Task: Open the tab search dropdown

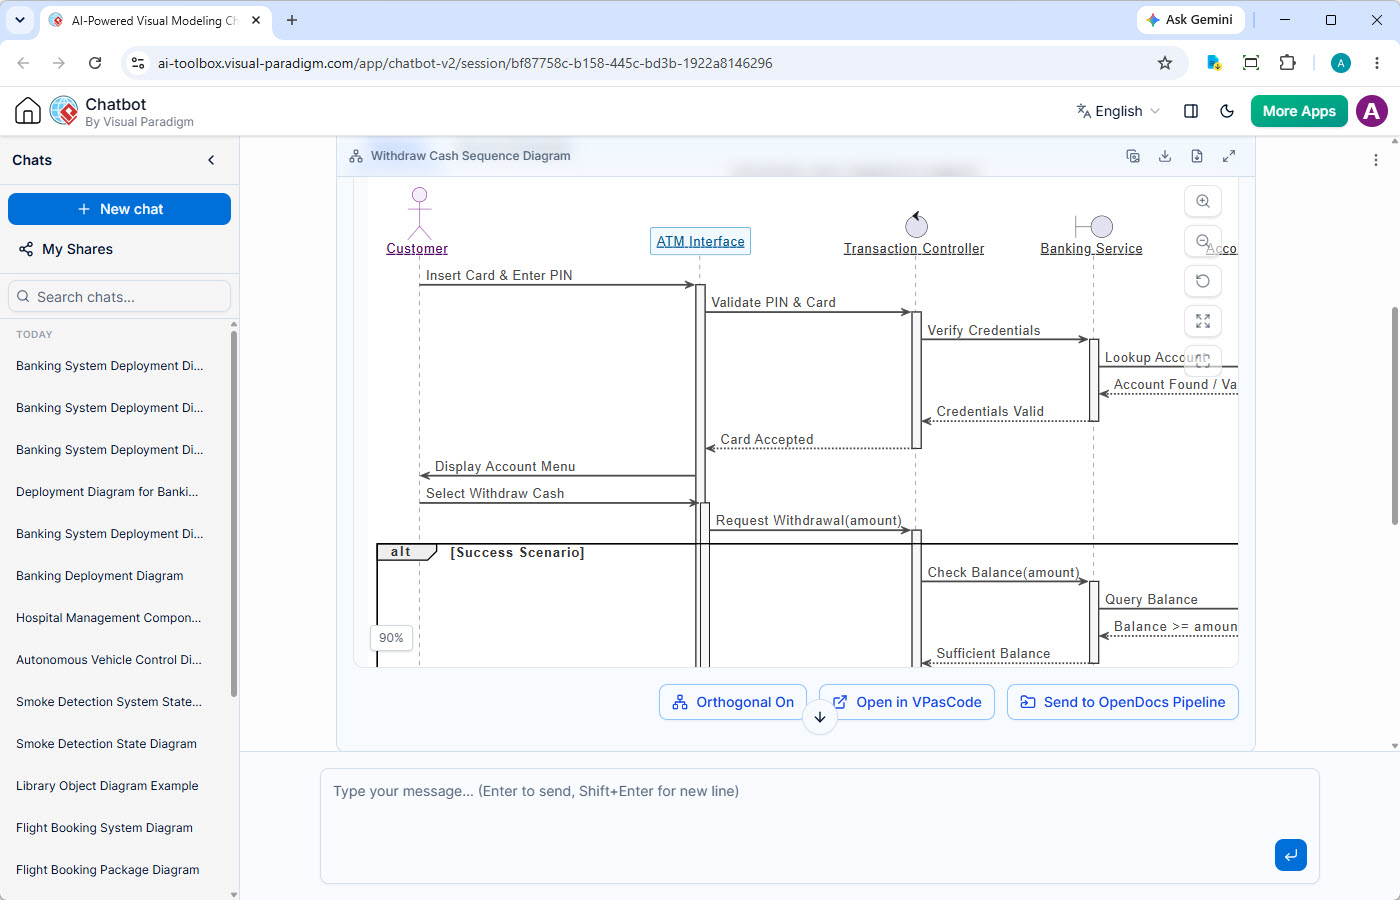Action: pos(20,20)
